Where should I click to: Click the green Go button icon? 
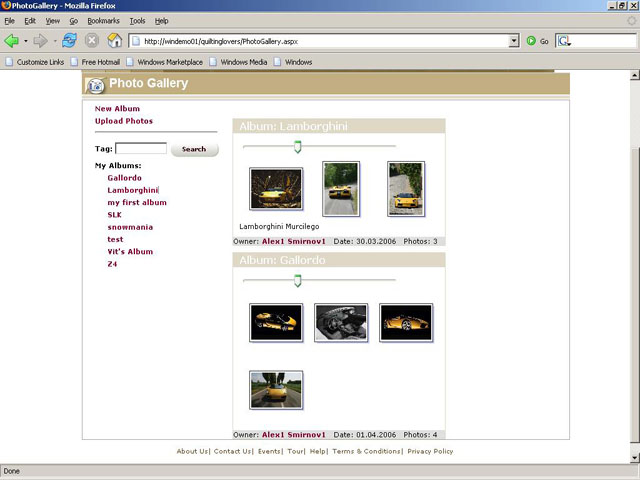531,41
